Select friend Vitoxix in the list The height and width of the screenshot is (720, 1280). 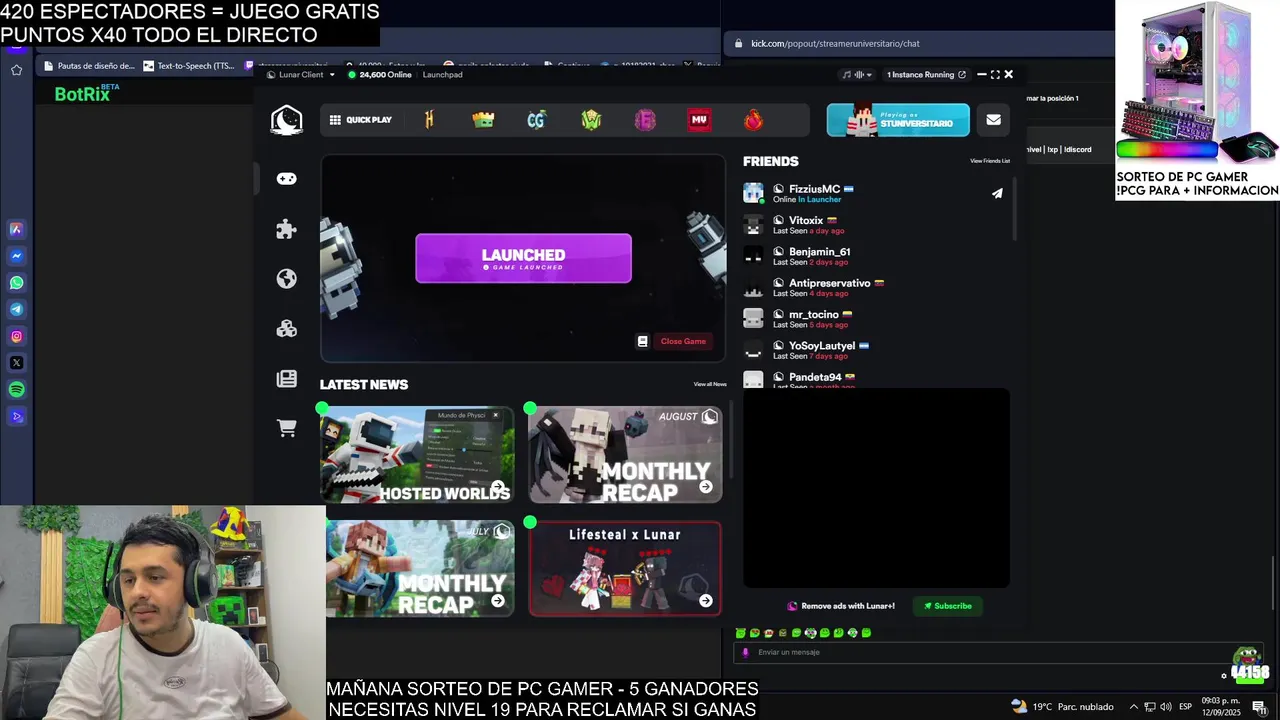pos(875,225)
